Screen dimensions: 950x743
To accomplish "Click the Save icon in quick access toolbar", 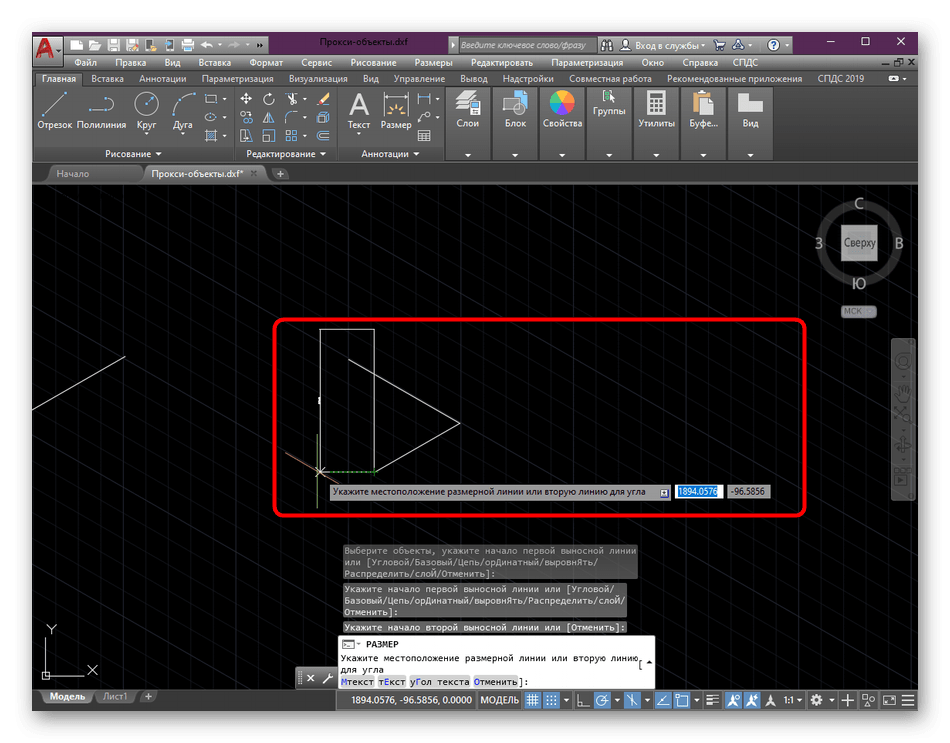I will coord(113,45).
